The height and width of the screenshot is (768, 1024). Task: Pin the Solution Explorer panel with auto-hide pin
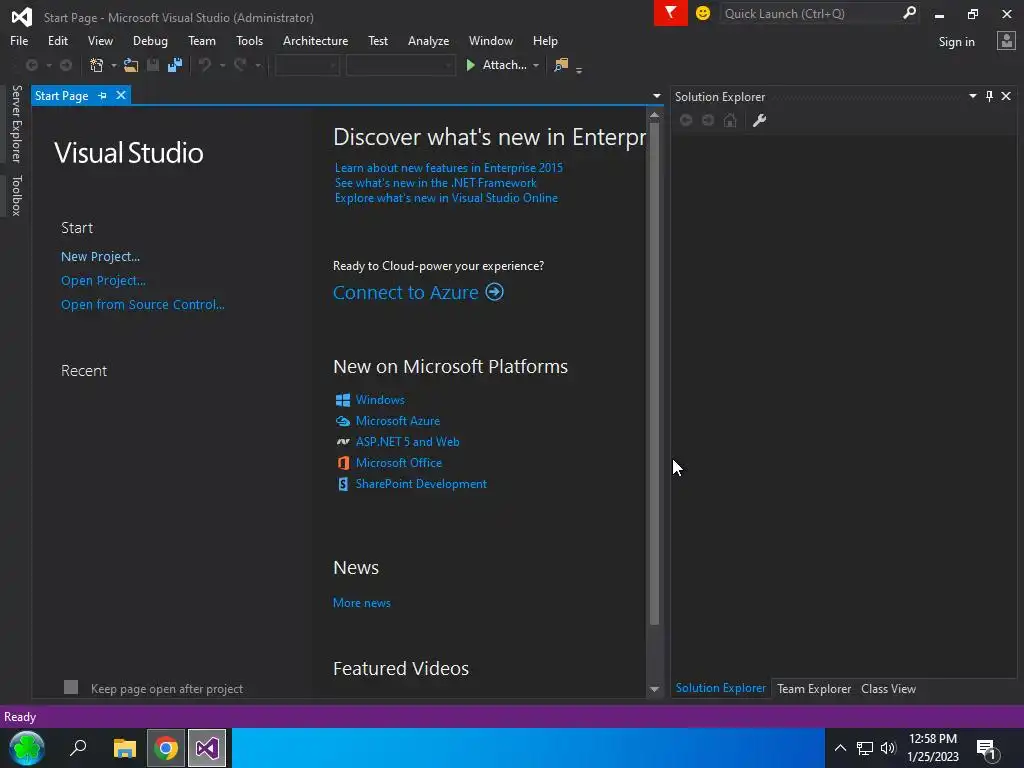[989, 97]
